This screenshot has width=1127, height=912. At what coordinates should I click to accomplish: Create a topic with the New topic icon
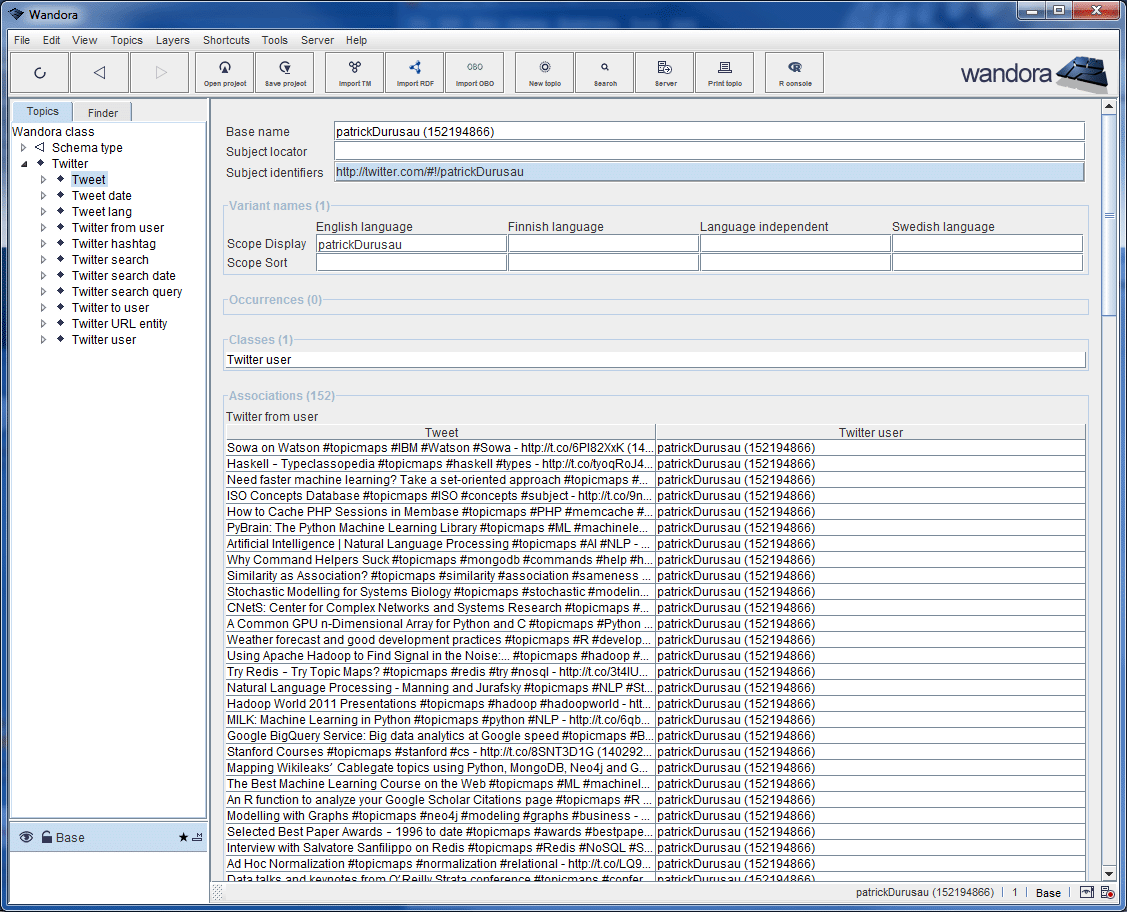pos(544,72)
